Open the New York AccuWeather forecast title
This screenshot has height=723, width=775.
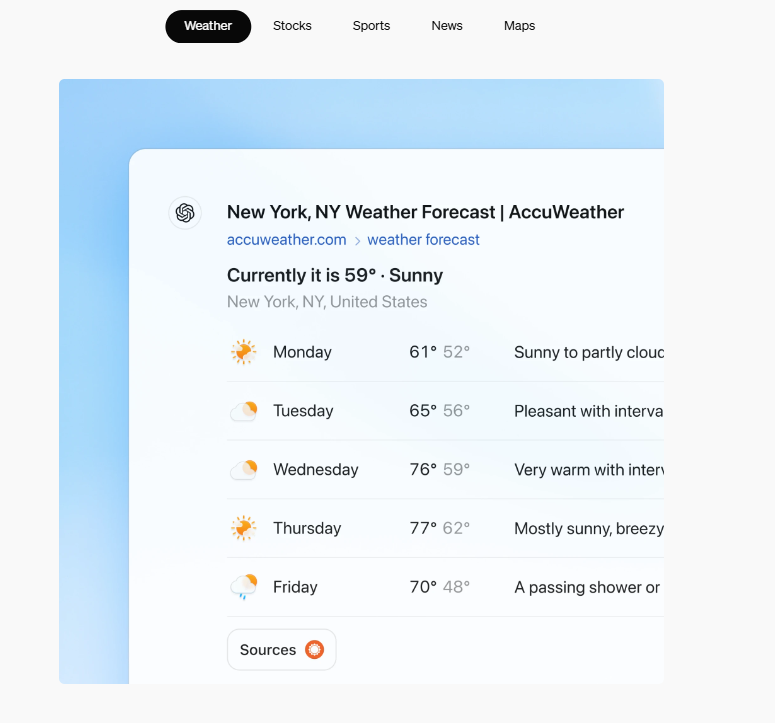tap(425, 212)
